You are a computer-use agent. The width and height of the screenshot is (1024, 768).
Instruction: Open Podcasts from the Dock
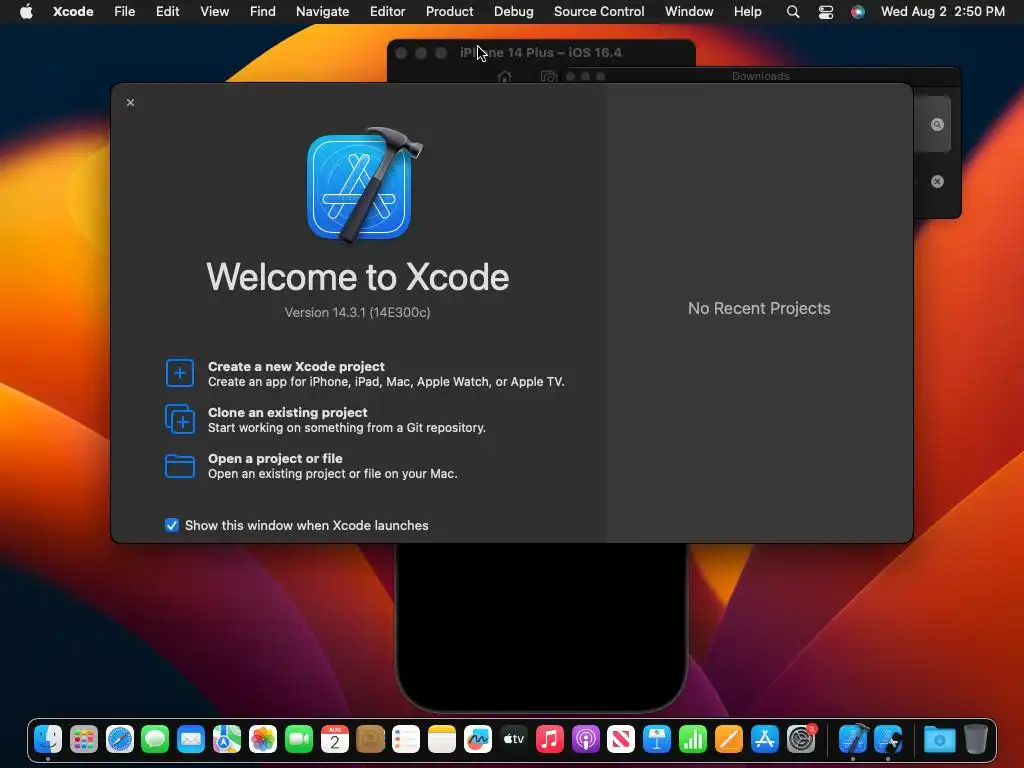pos(585,739)
